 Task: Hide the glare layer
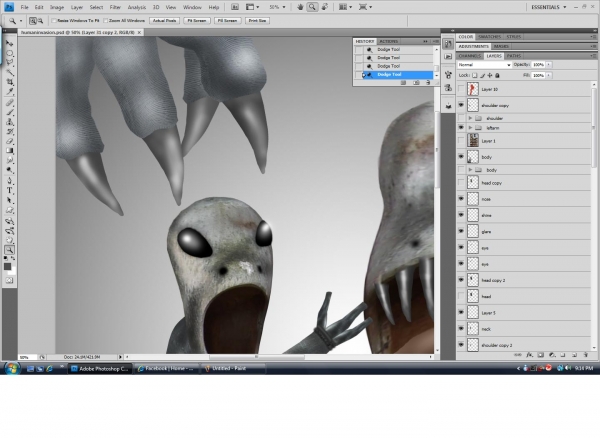(461, 231)
